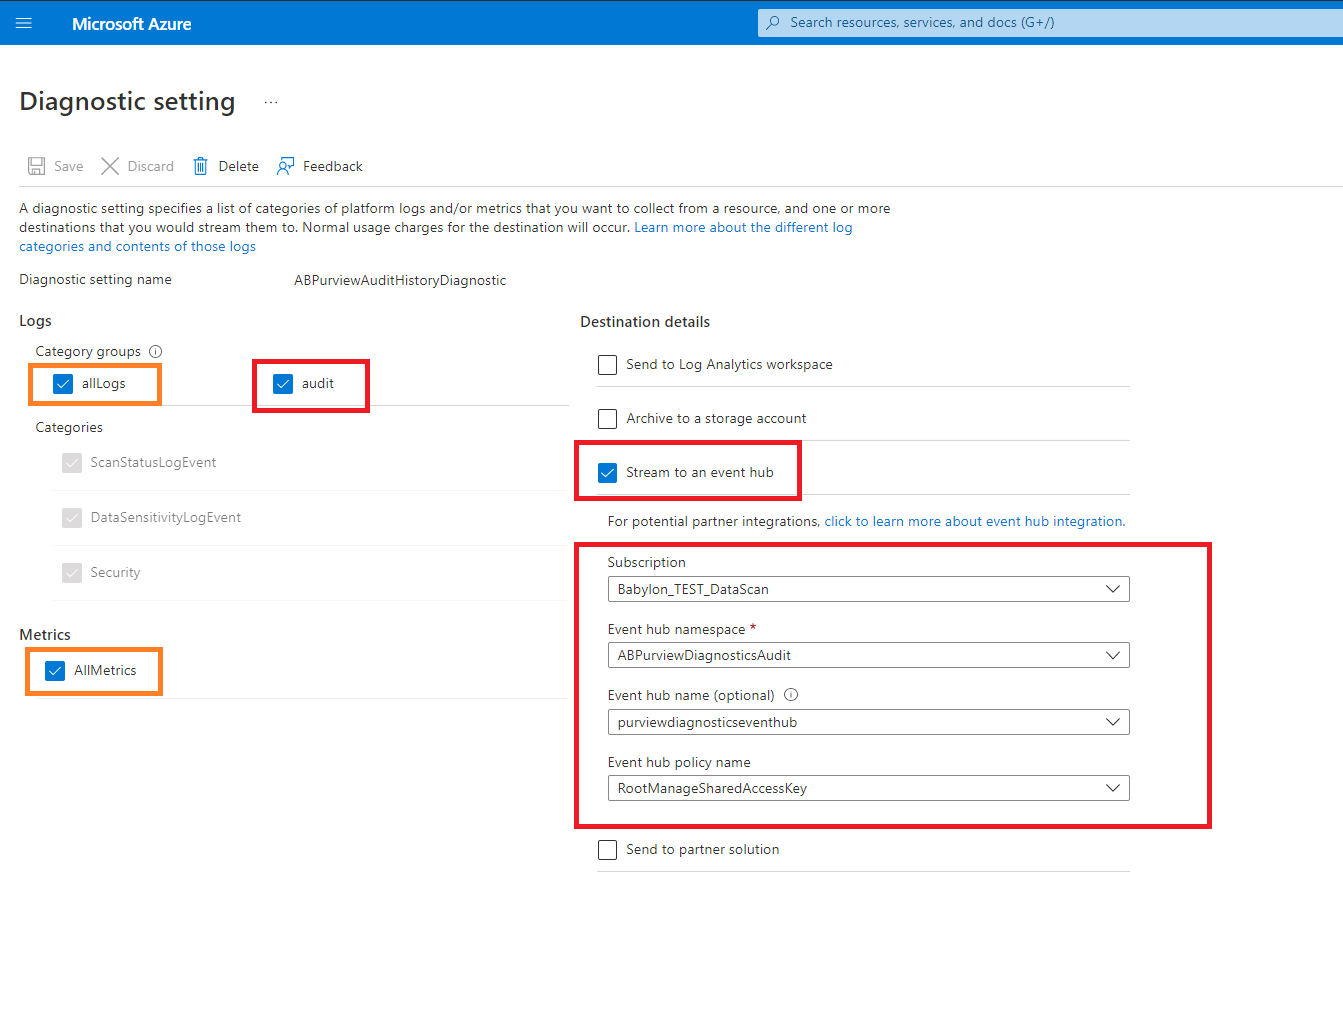Viewport: 1343px width, 1011px height.
Task: Open the Event hub name dropdown
Action: (x=868, y=722)
